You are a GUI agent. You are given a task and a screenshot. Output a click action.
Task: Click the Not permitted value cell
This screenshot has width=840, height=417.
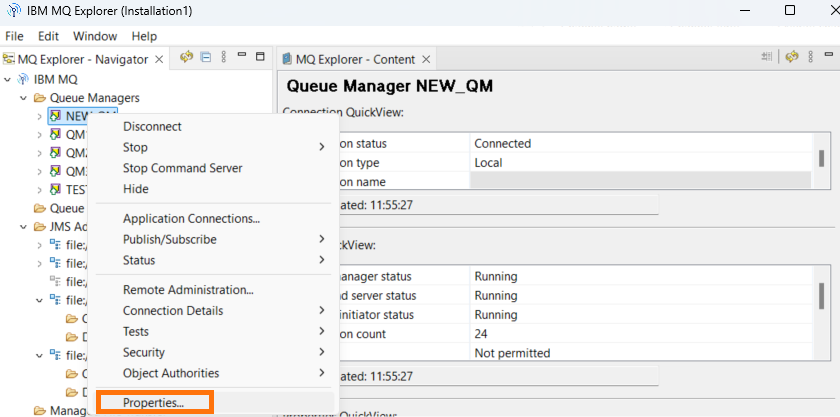(x=641, y=353)
